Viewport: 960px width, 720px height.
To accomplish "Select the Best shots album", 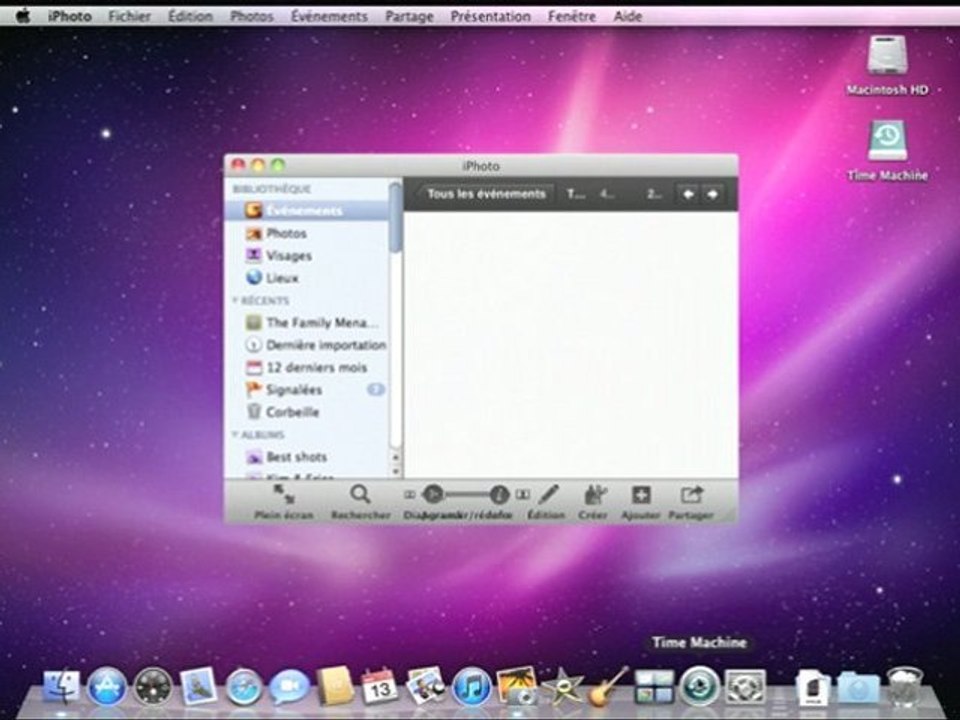I will [x=306, y=457].
